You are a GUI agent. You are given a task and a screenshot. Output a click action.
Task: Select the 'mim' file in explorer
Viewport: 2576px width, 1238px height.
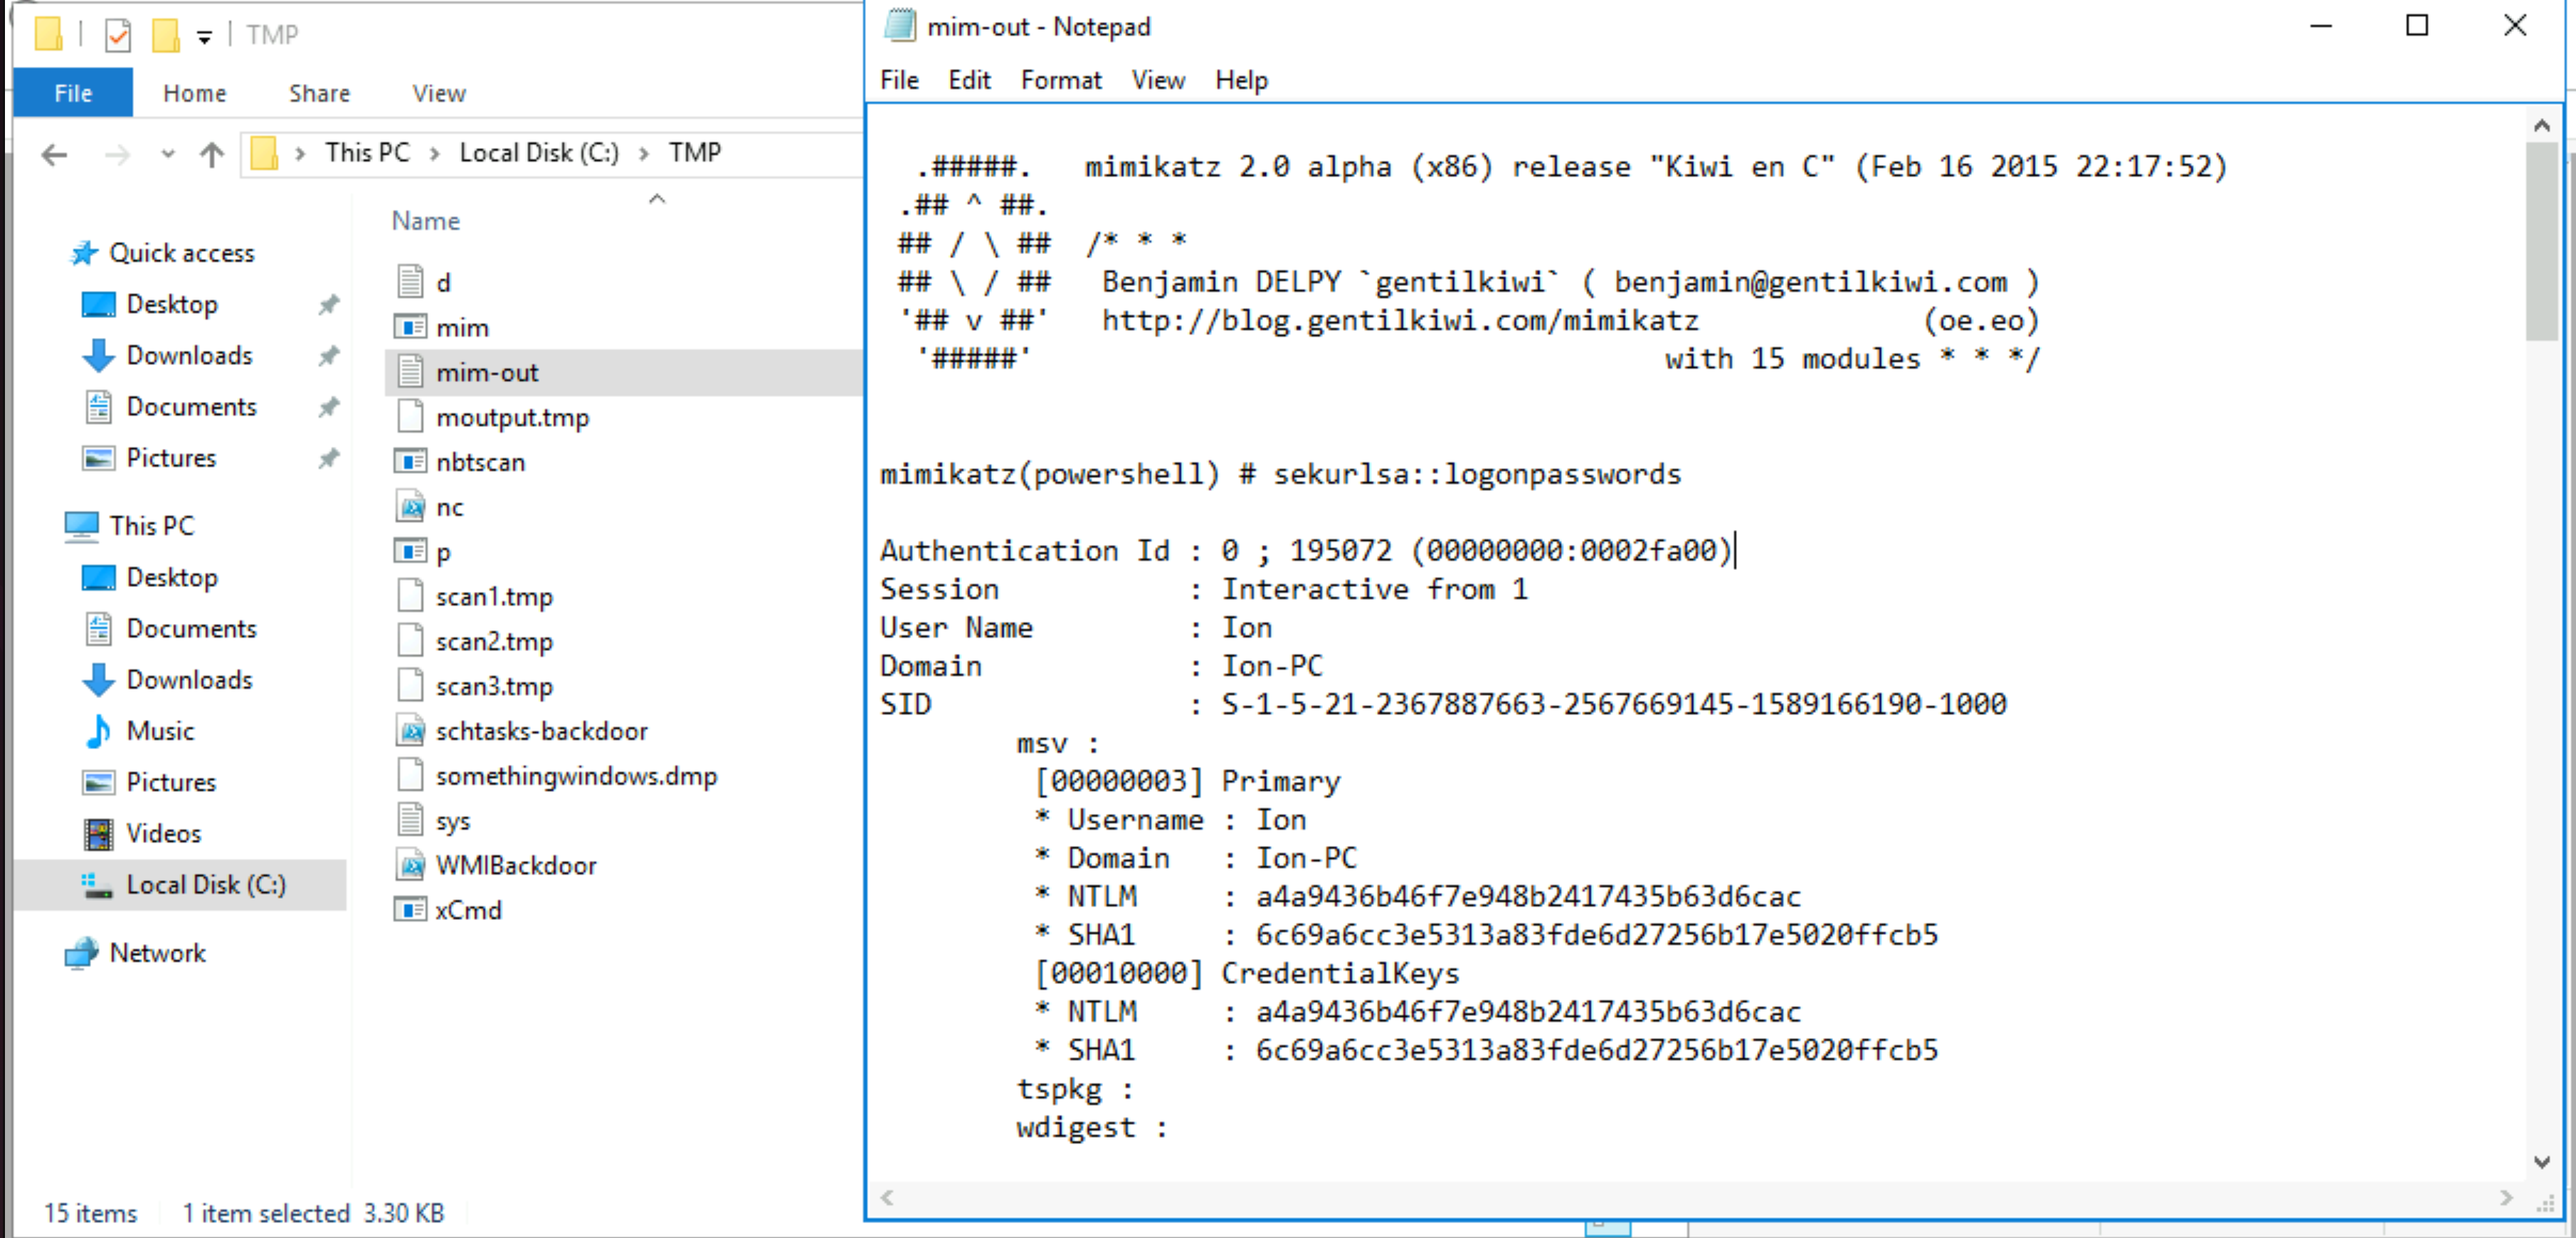point(465,327)
